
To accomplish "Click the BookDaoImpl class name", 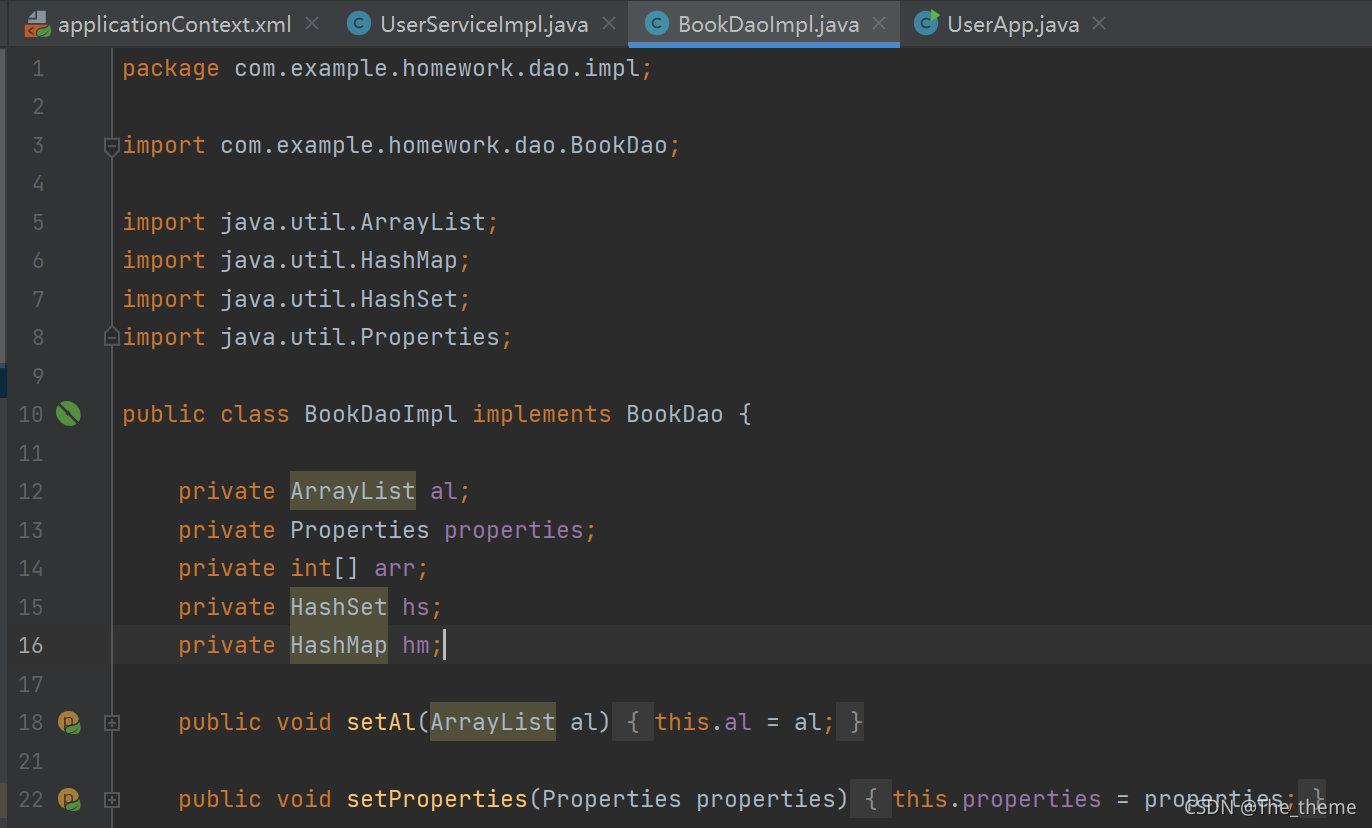I will (381, 414).
